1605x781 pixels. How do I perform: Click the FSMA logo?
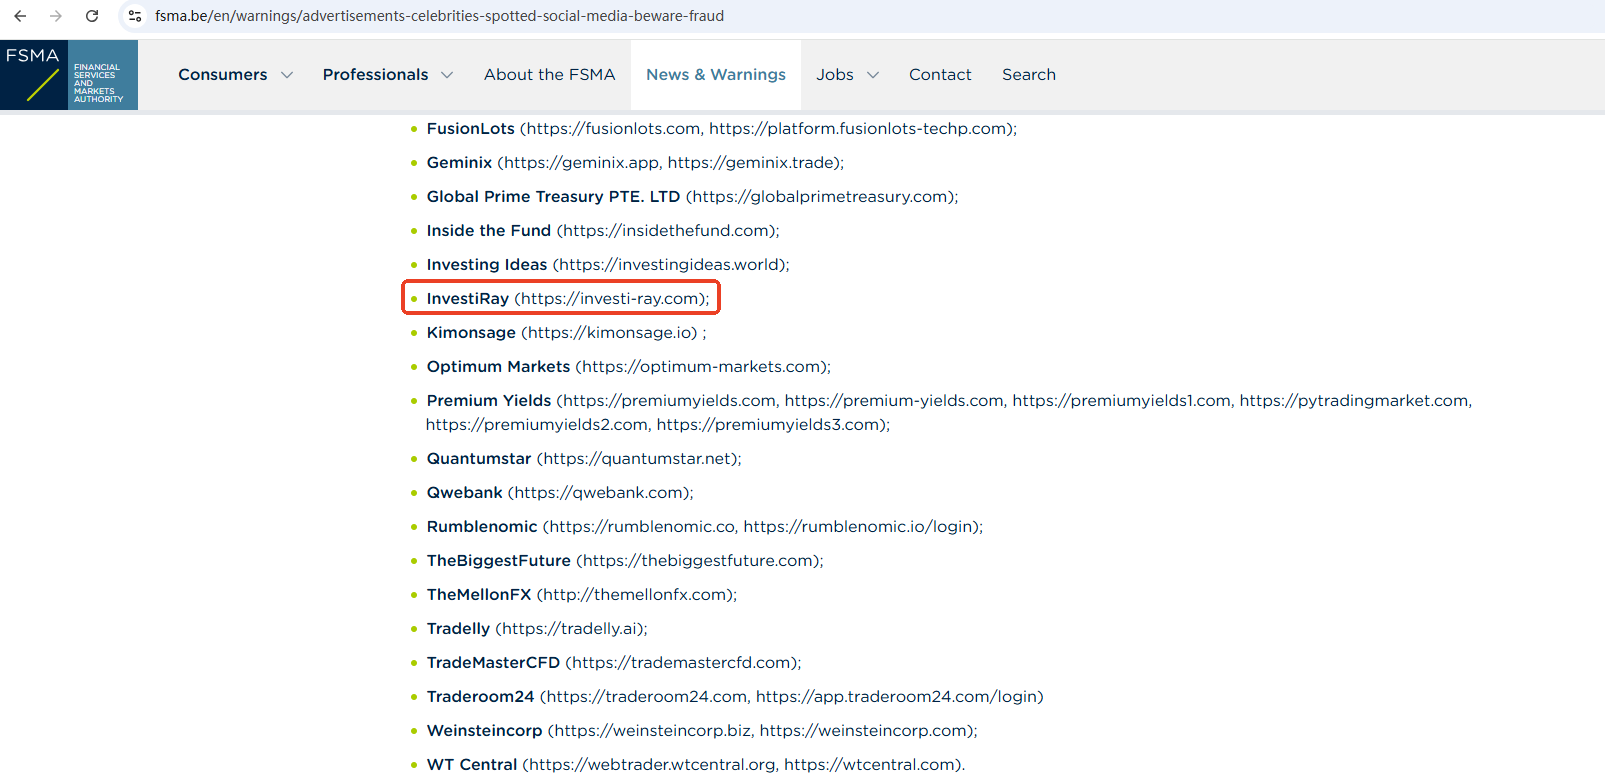(x=69, y=75)
